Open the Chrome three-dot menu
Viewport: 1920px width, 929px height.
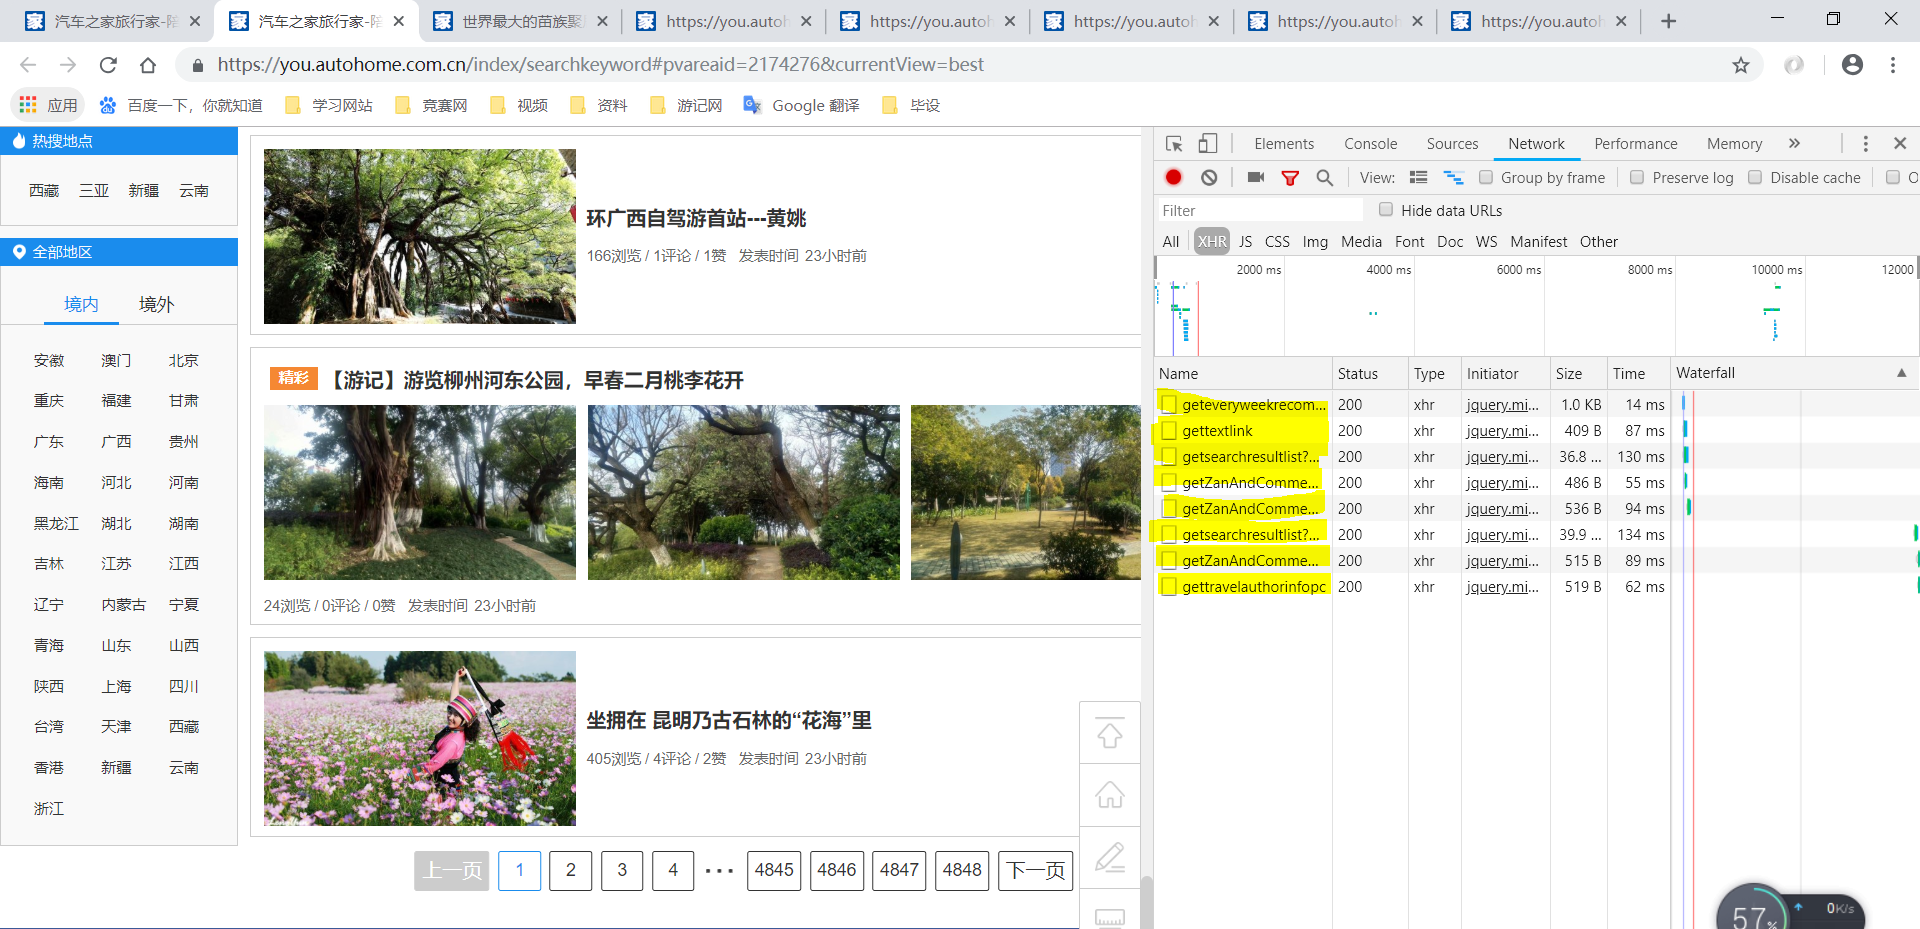(x=1893, y=65)
